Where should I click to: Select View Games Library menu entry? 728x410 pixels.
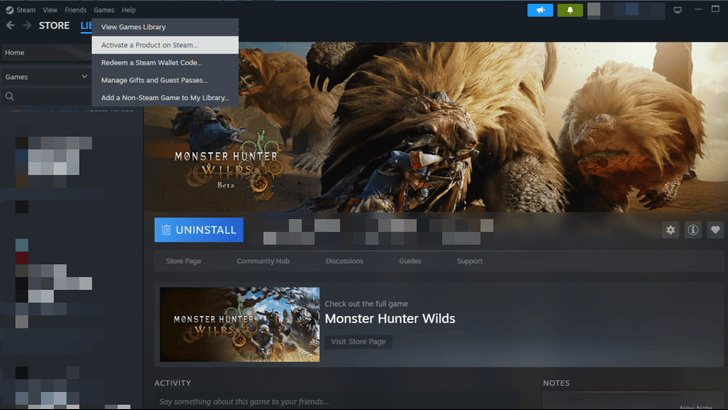click(x=165, y=27)
